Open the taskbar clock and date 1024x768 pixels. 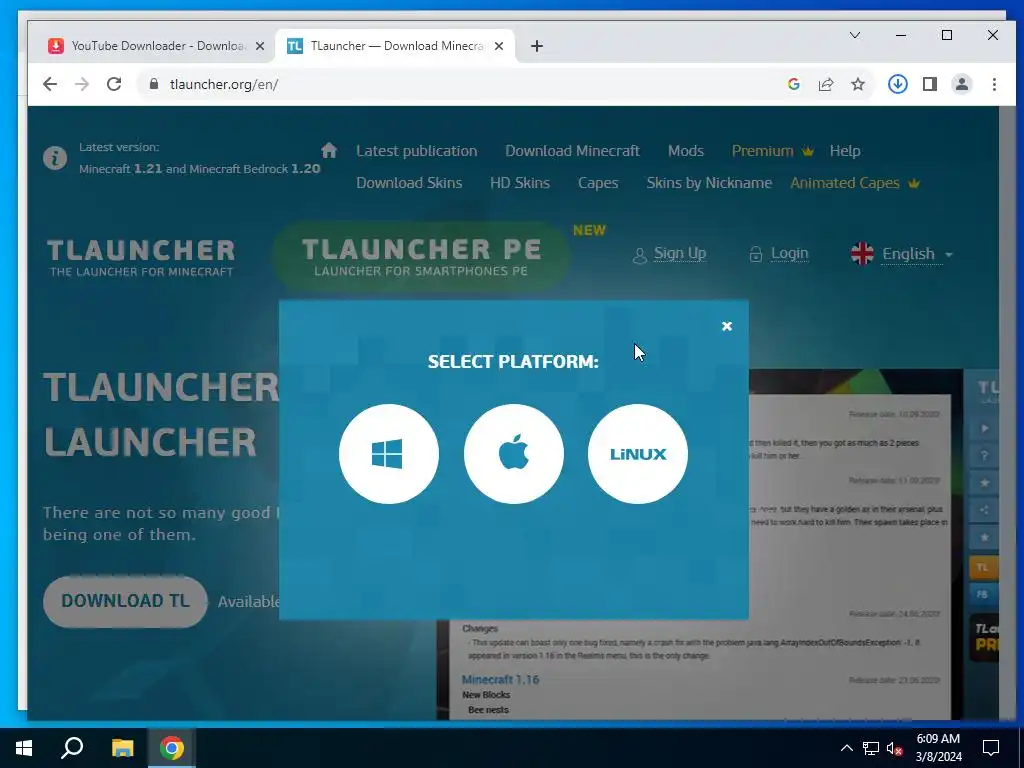pyautogui.click(x=938, y=748)
